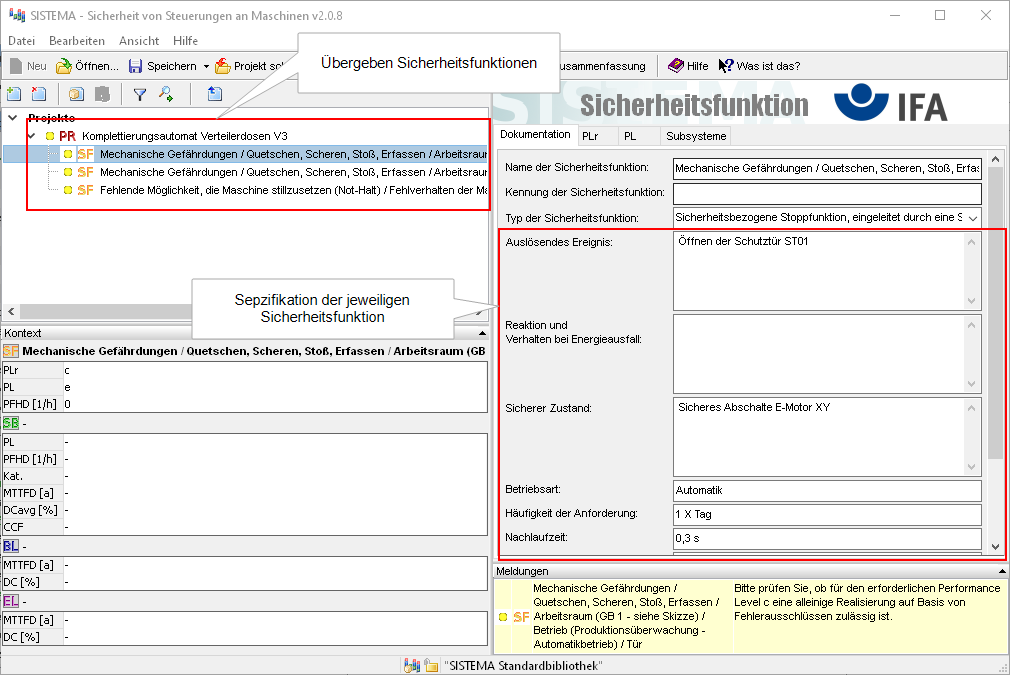The width and height of the screenshot is (1010, 675).
Task: Open the Speichern dropdown arrow
Action: [x=206, y=66]
